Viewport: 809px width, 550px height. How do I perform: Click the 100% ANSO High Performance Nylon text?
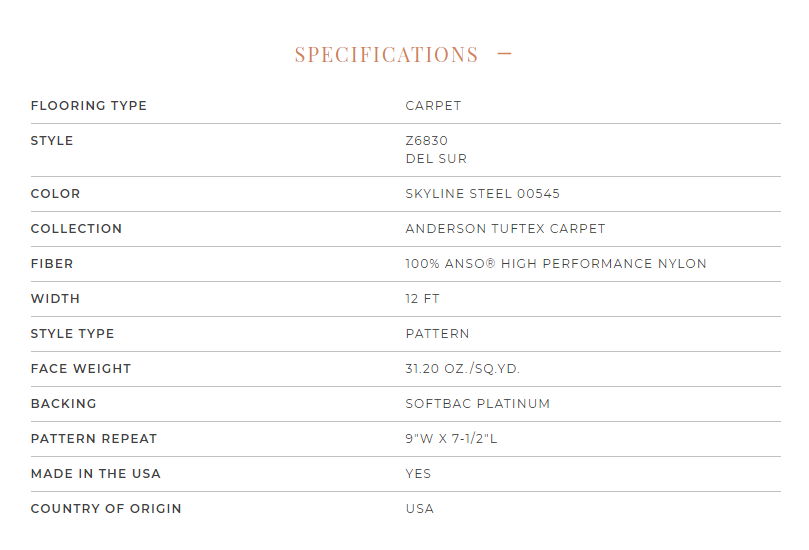(x=556, y=264)
